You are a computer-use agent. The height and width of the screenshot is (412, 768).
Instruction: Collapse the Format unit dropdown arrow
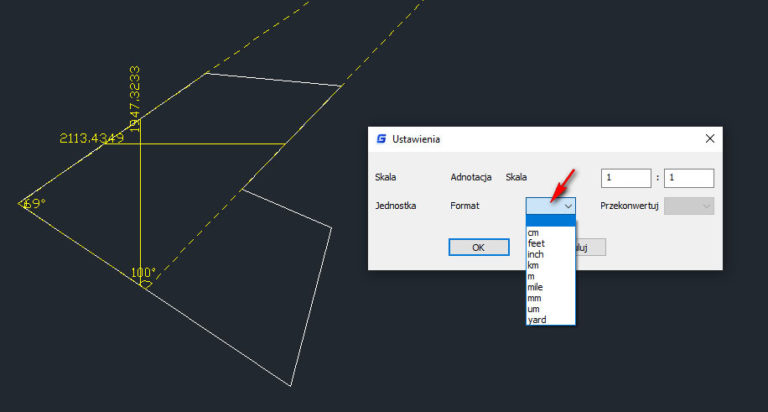click(568, 205)
